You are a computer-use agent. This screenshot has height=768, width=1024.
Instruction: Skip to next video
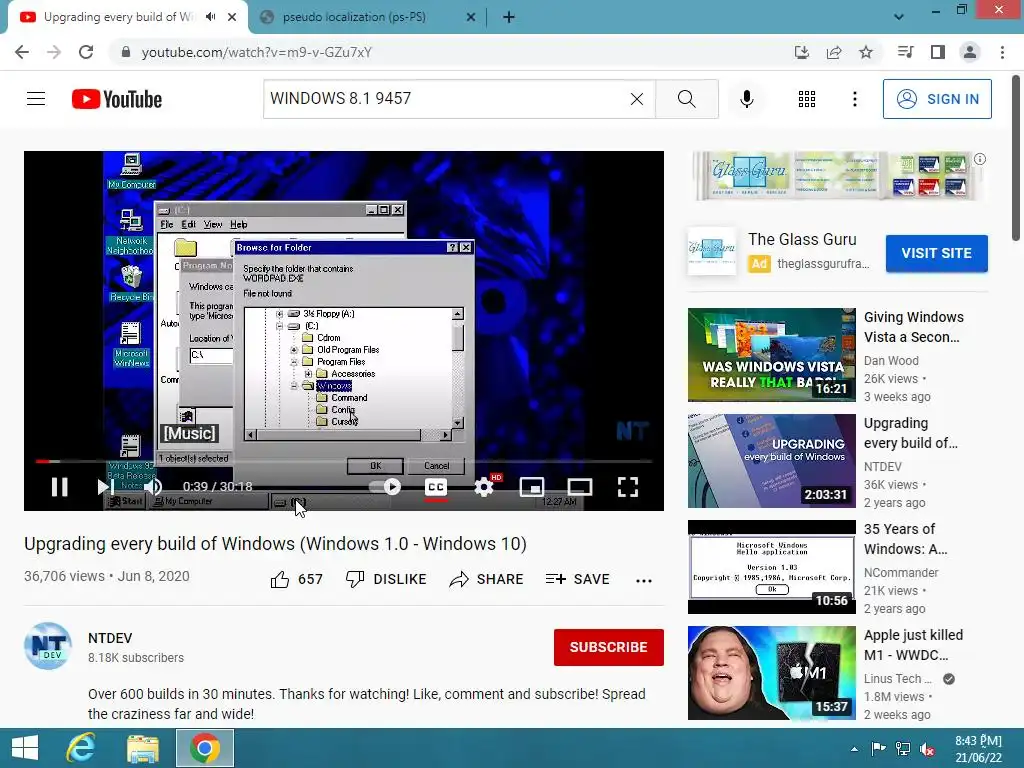tap(105, 487)
